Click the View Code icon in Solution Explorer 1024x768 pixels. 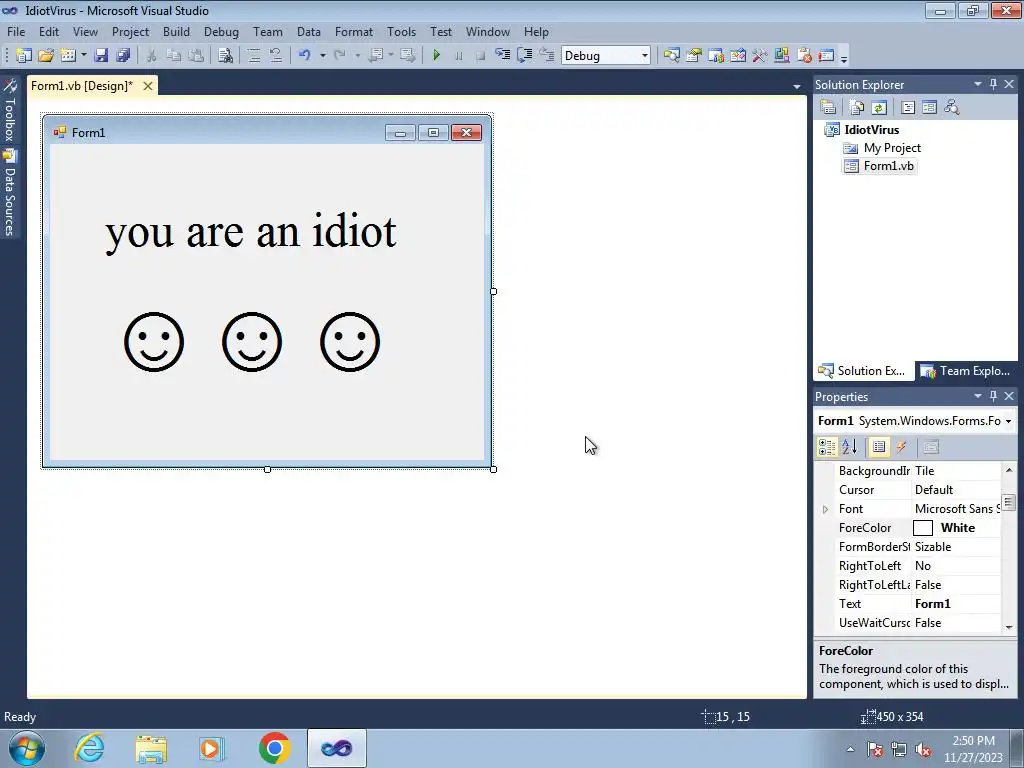(x=908, y=107)
